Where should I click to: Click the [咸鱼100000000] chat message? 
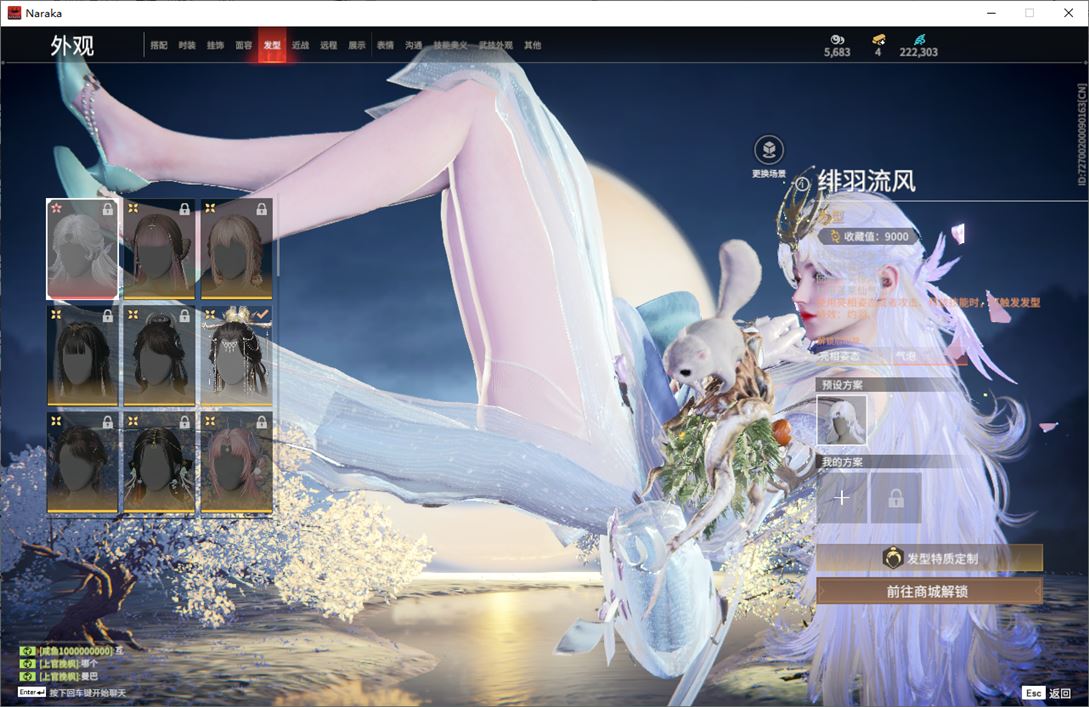(x=81, y=651)
